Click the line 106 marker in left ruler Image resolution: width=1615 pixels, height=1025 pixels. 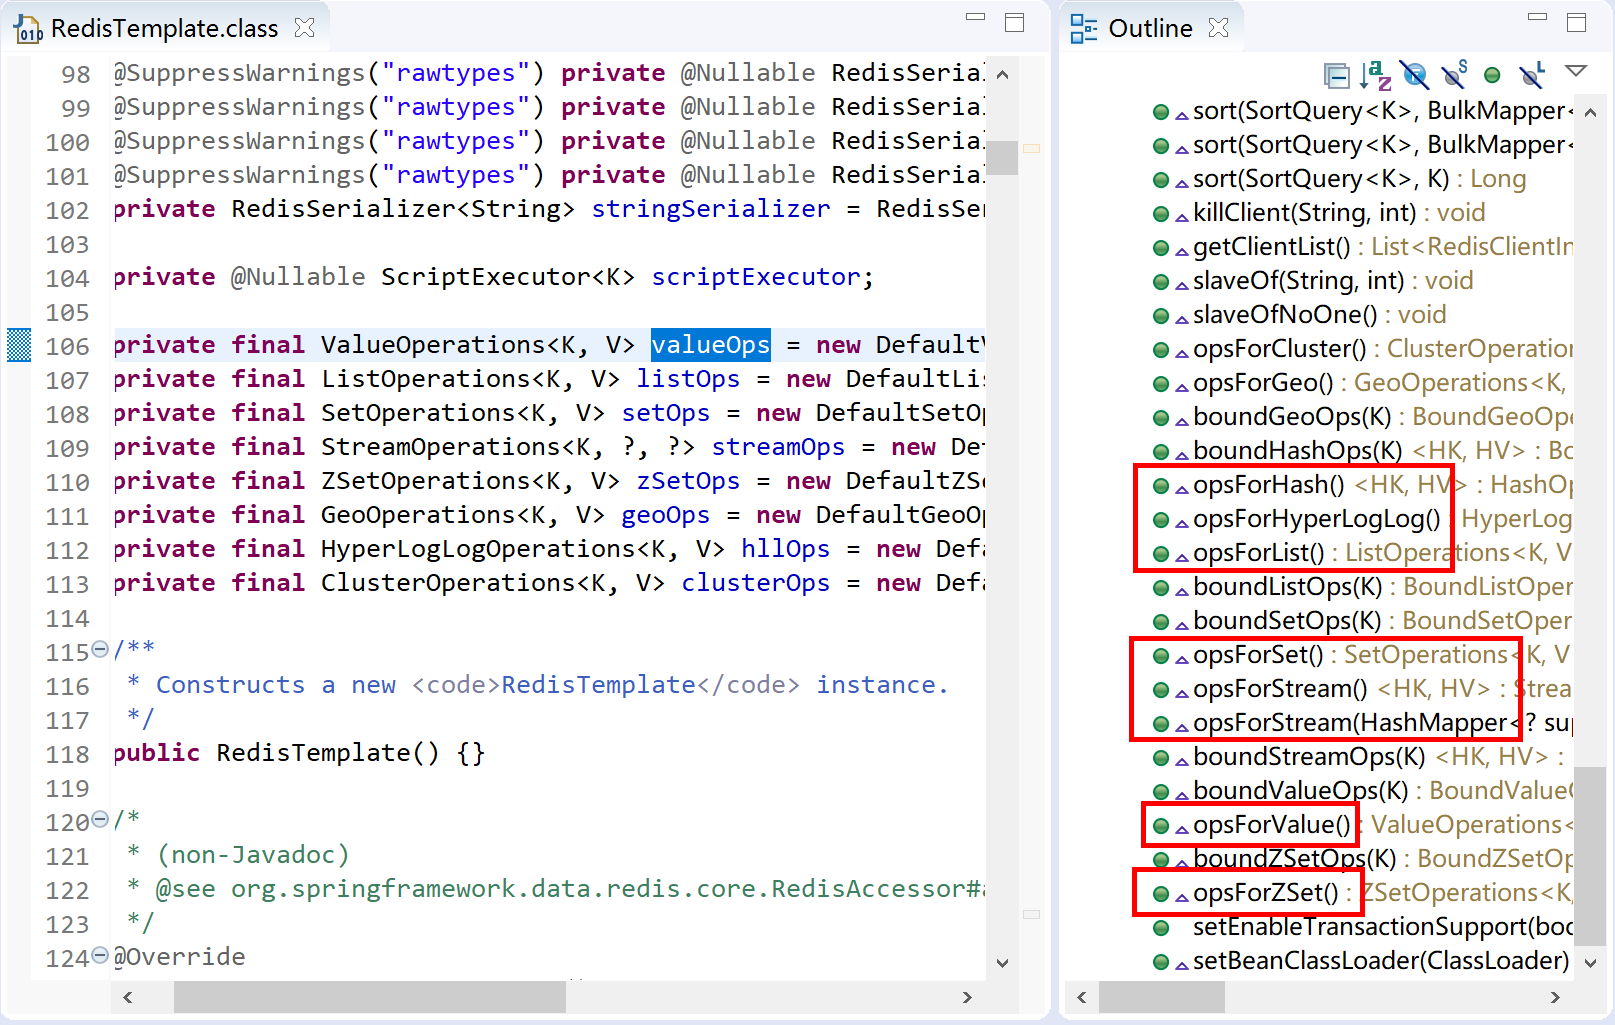pos(19,345)
